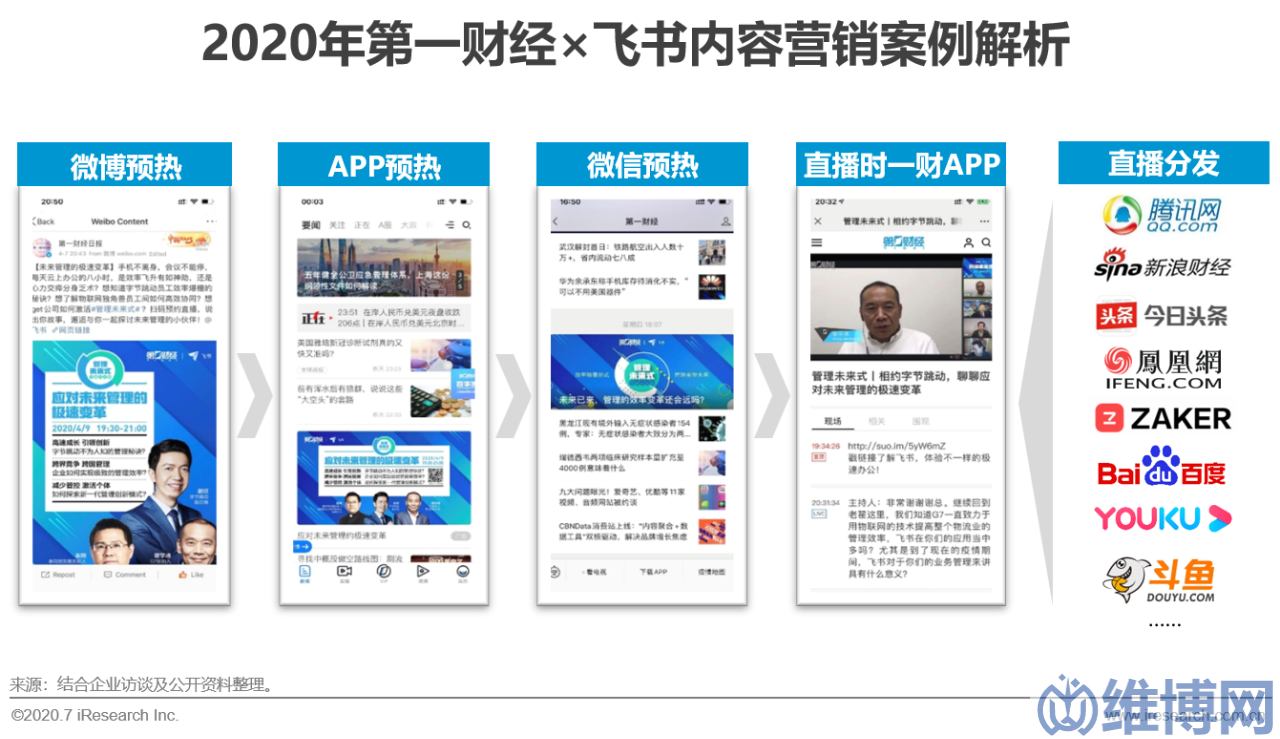Viewport: 1280px width, 739px height.
Task: Open 黑龙江现有境外输入 WeChat article
Action: point(642,429)
